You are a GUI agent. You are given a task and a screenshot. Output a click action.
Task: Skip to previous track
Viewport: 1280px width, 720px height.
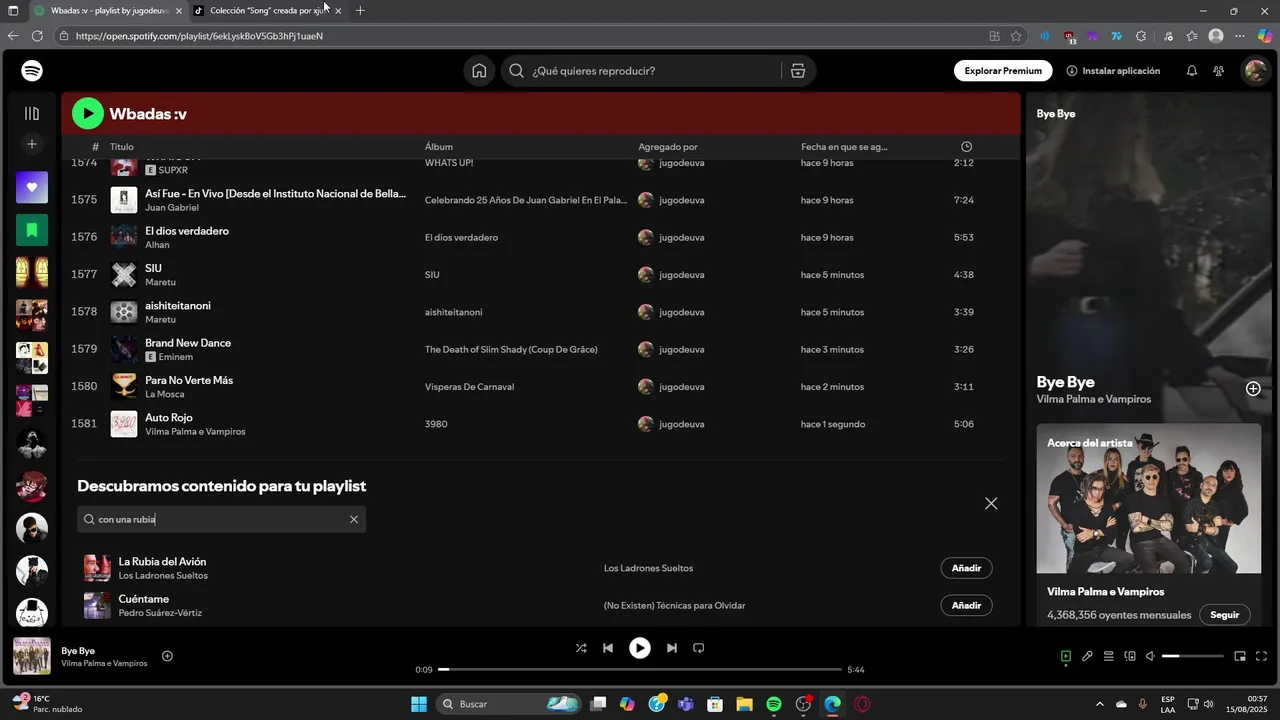click(x=608, y=648)
